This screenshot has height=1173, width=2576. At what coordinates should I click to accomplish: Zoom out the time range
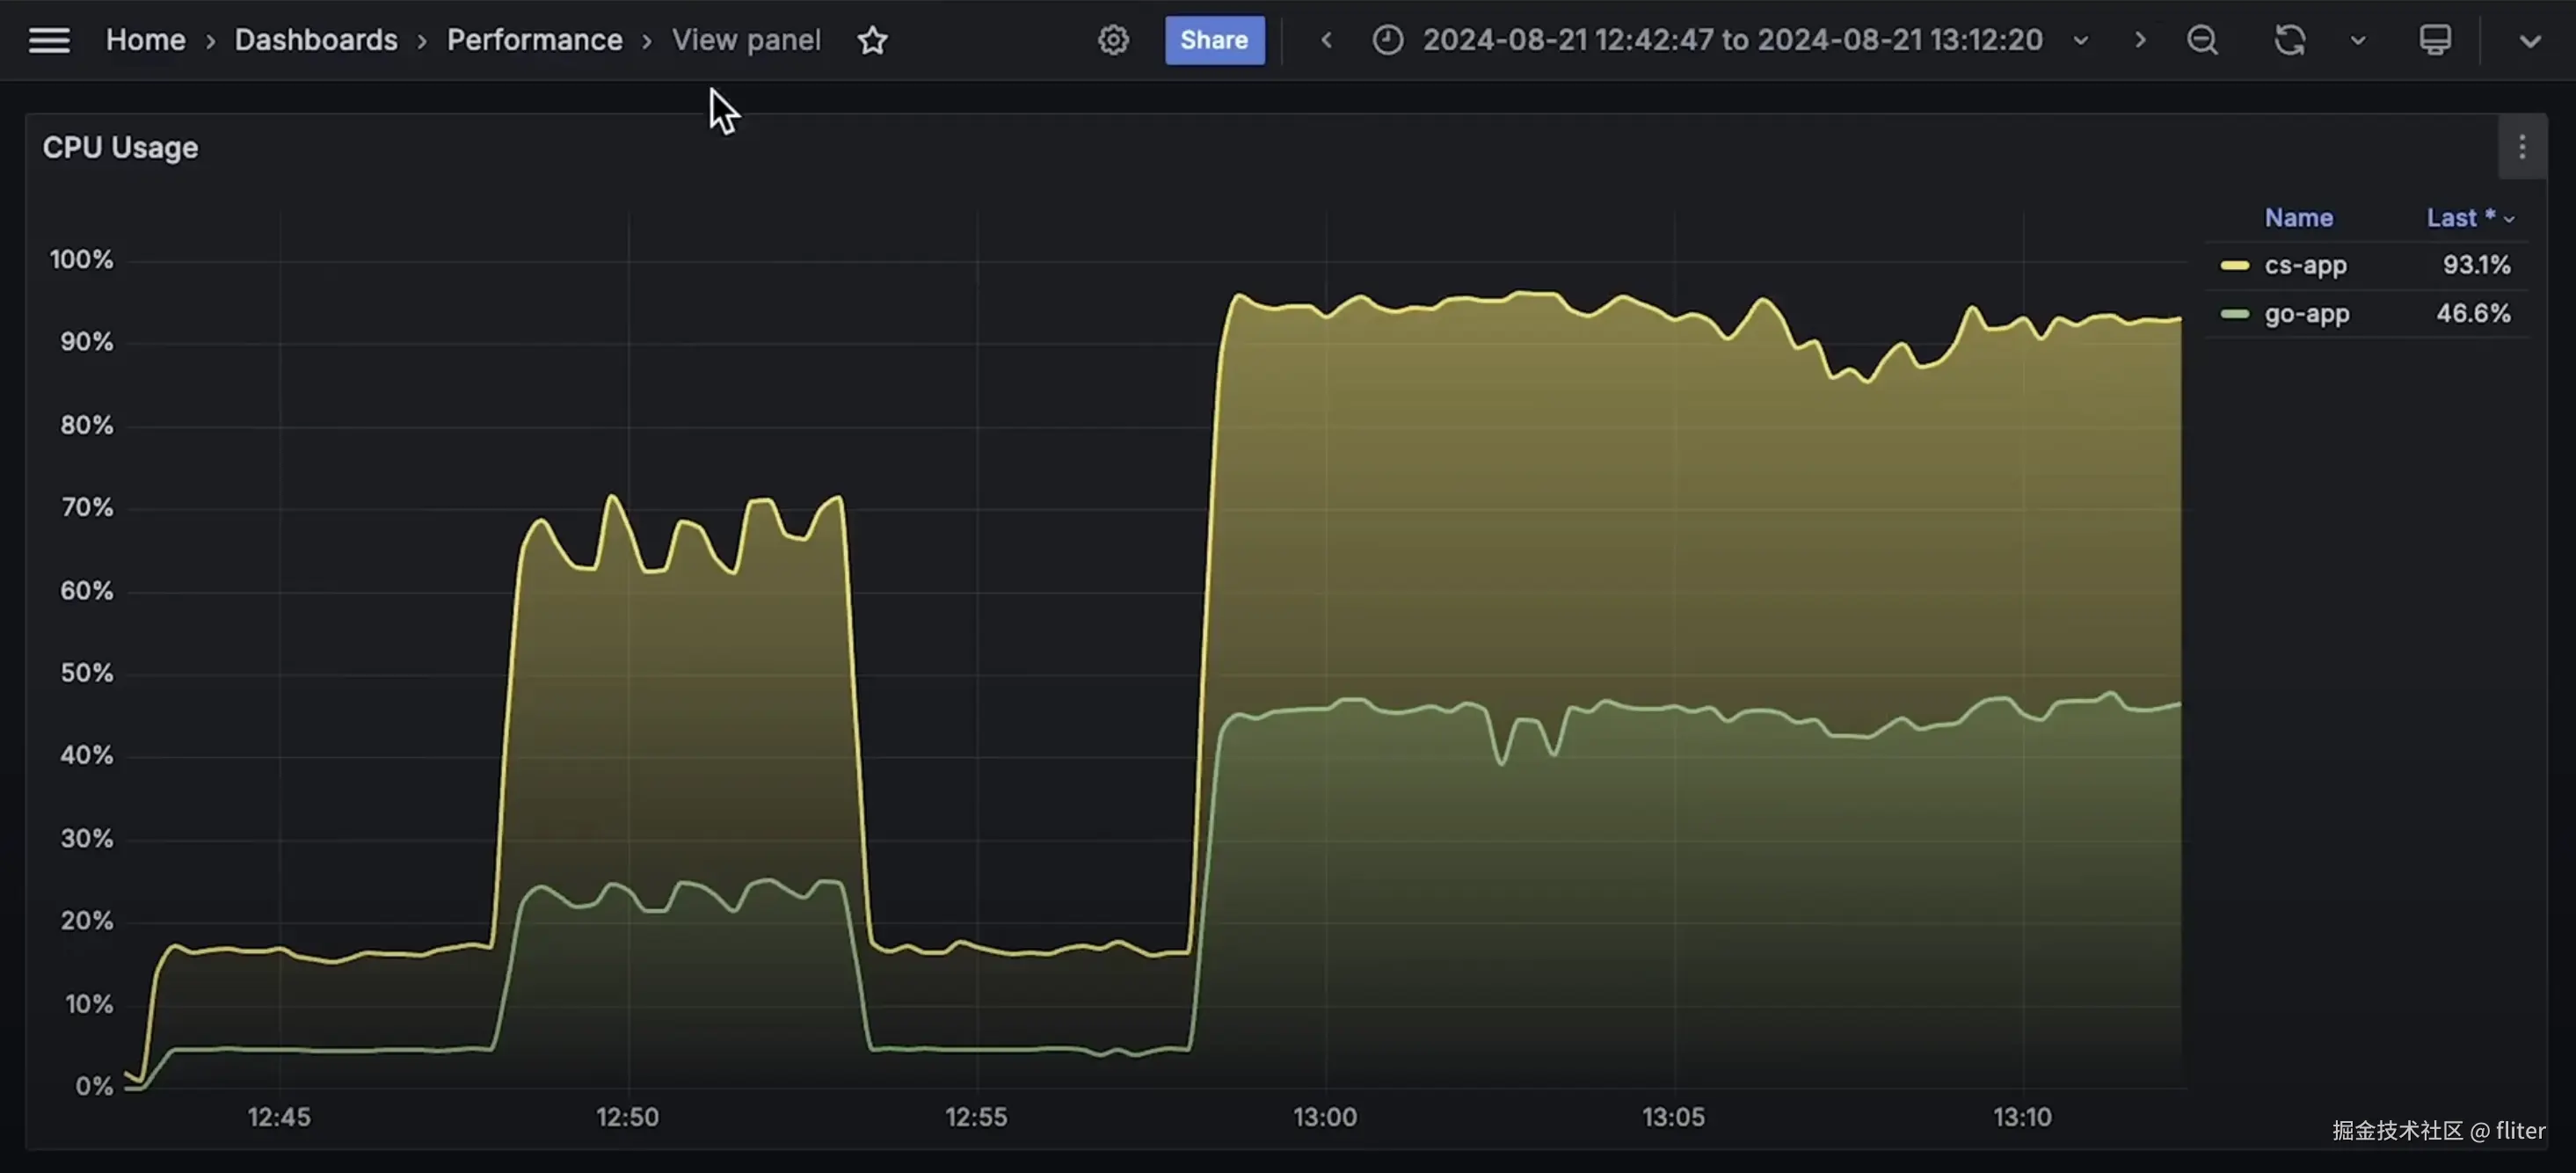2202,40
